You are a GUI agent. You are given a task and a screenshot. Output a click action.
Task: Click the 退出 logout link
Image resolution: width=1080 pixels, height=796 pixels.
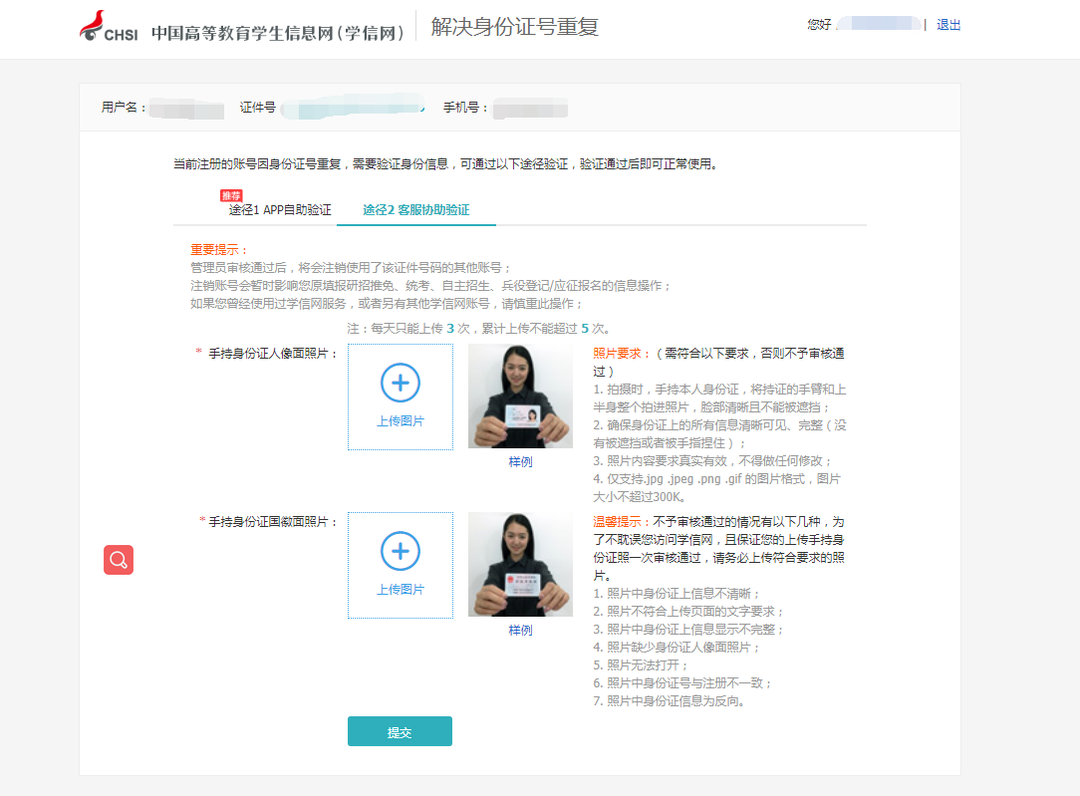(948, 25)
